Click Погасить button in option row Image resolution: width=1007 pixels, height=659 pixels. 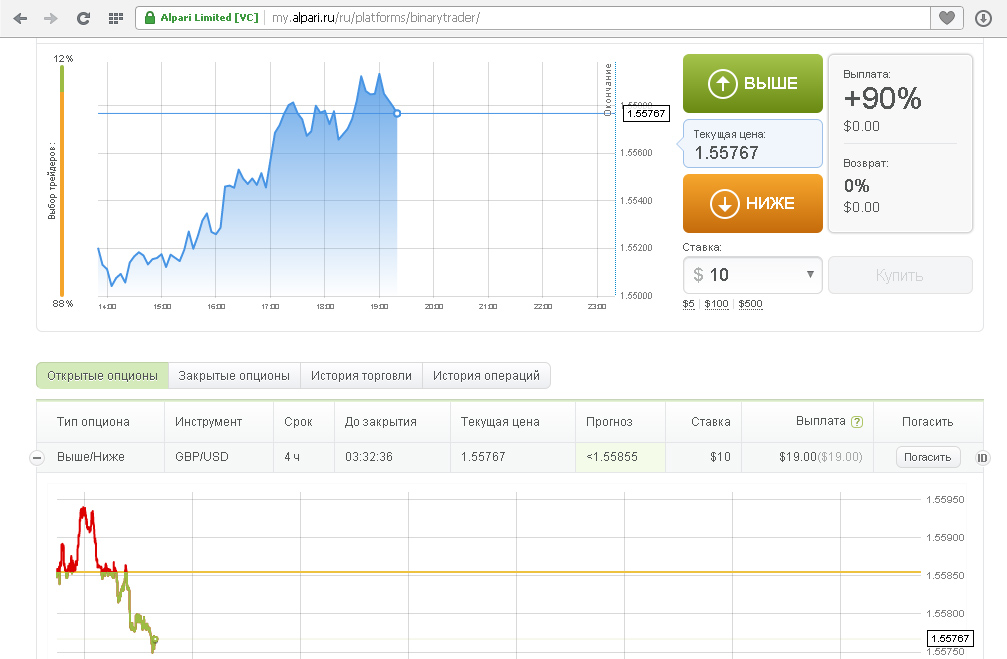point(928,457)
